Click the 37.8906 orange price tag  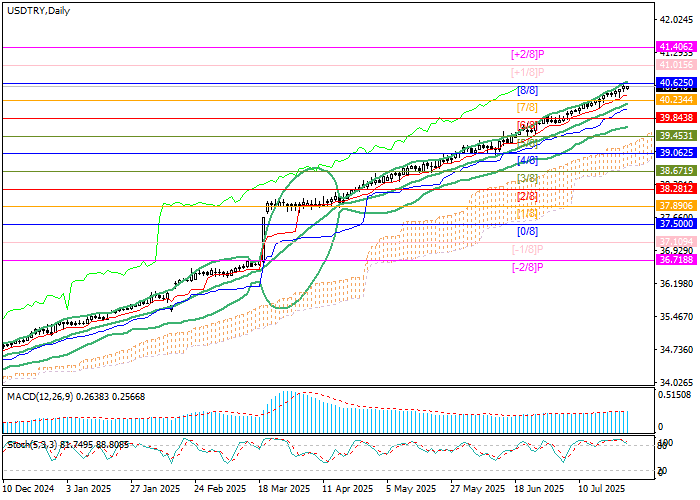click(676, 205)
